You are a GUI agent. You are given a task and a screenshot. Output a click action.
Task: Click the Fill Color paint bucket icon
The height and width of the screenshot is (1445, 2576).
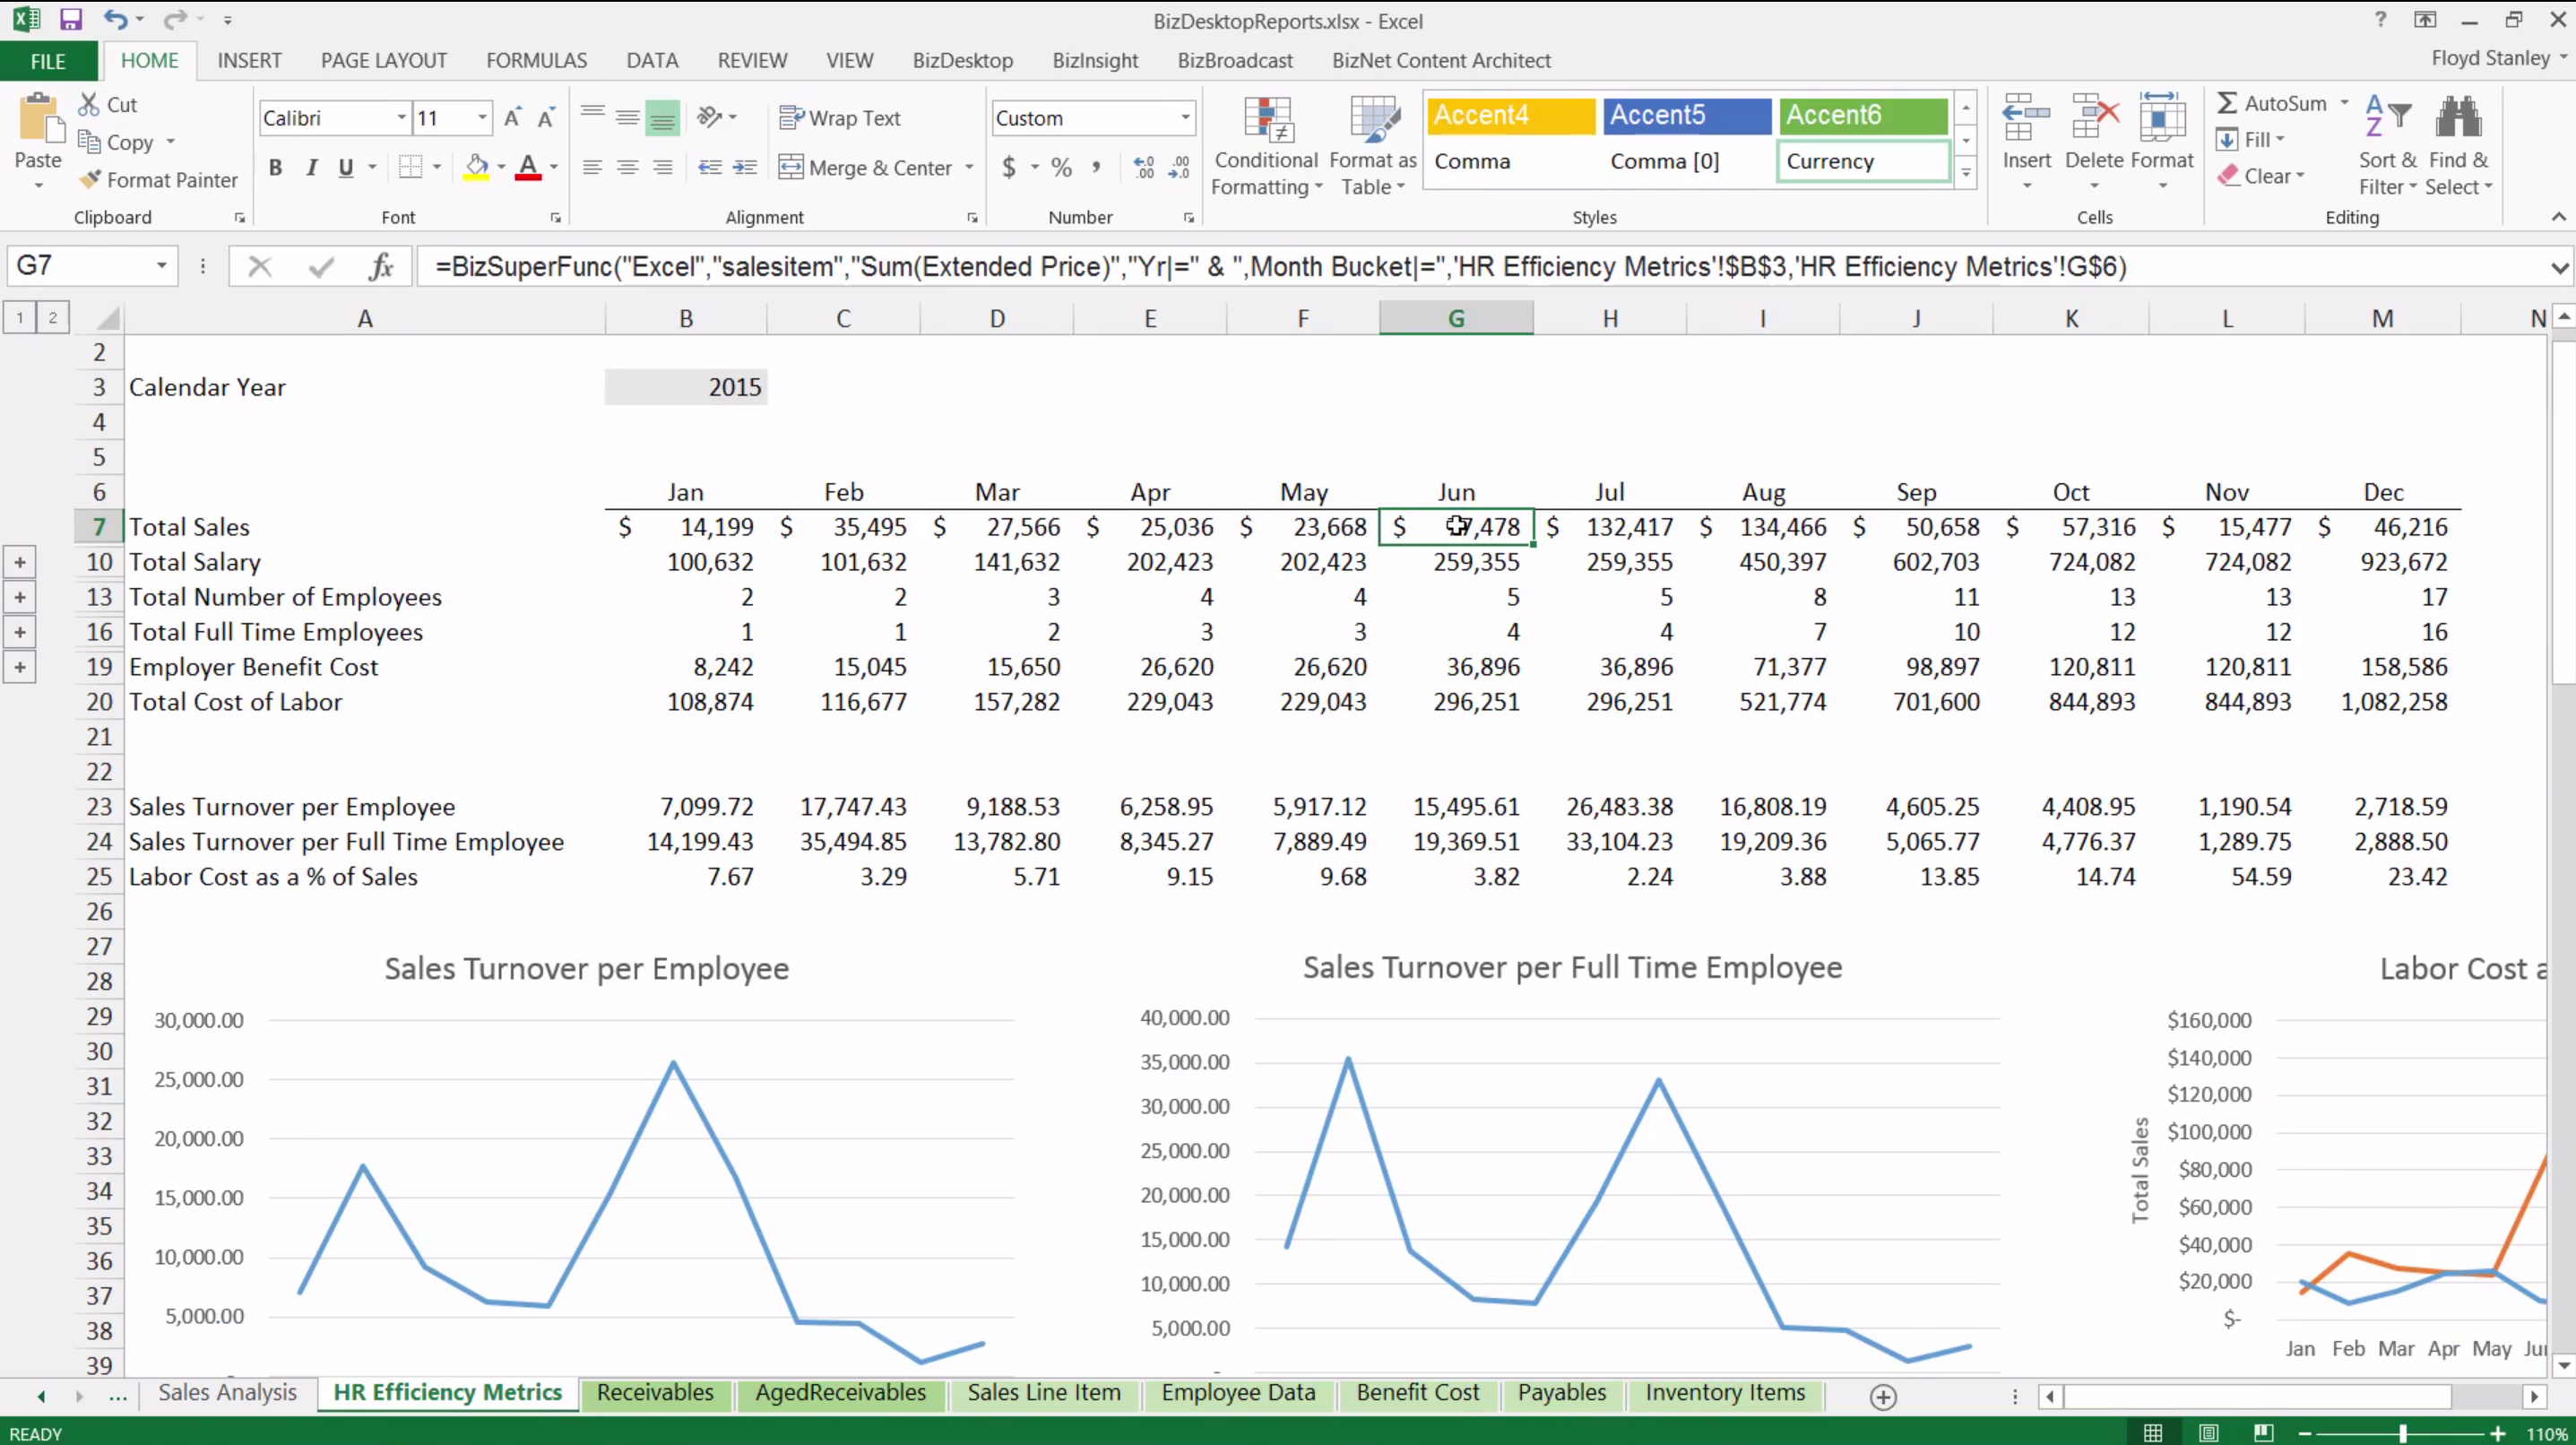476,167
